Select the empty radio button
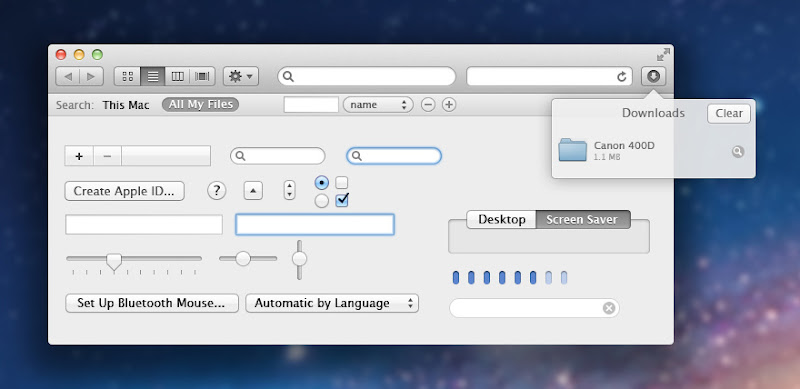 click(321, 201)
